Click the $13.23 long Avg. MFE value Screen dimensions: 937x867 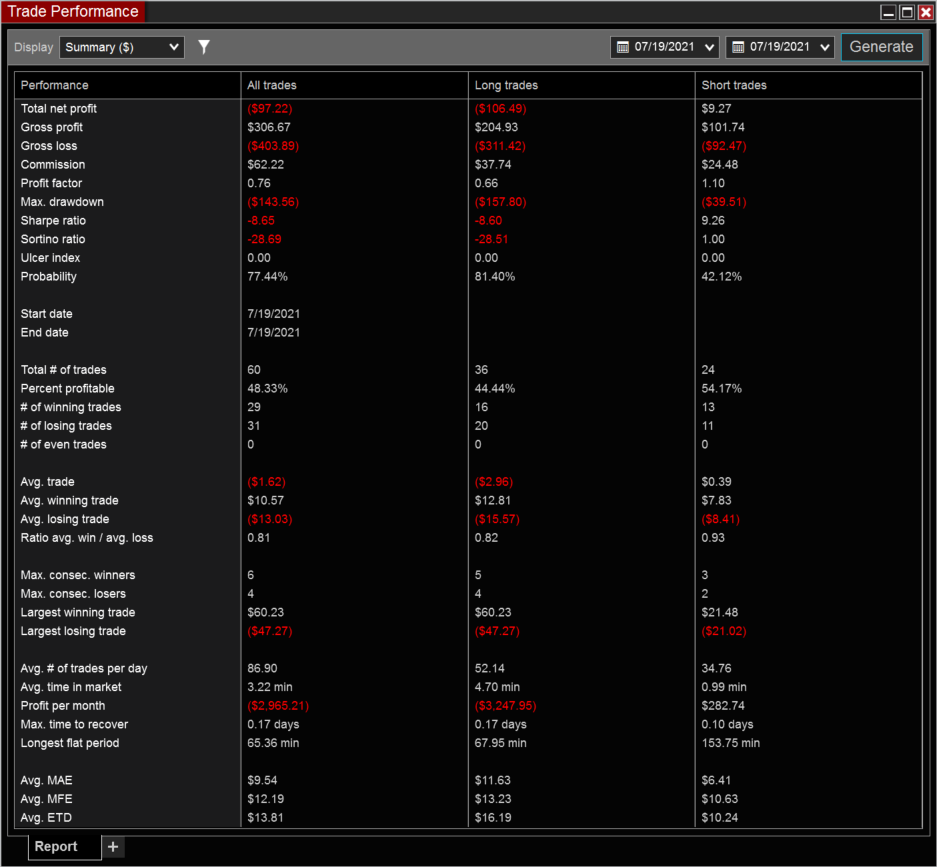point(493,799)
